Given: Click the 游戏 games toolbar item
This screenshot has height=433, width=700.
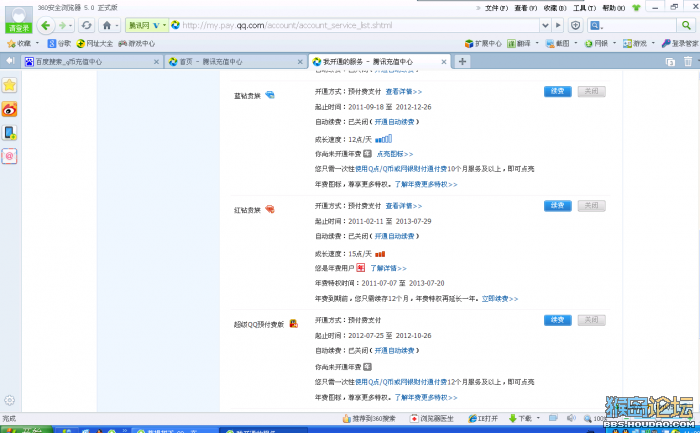Looking at the screenshot, I should (635, 43).
